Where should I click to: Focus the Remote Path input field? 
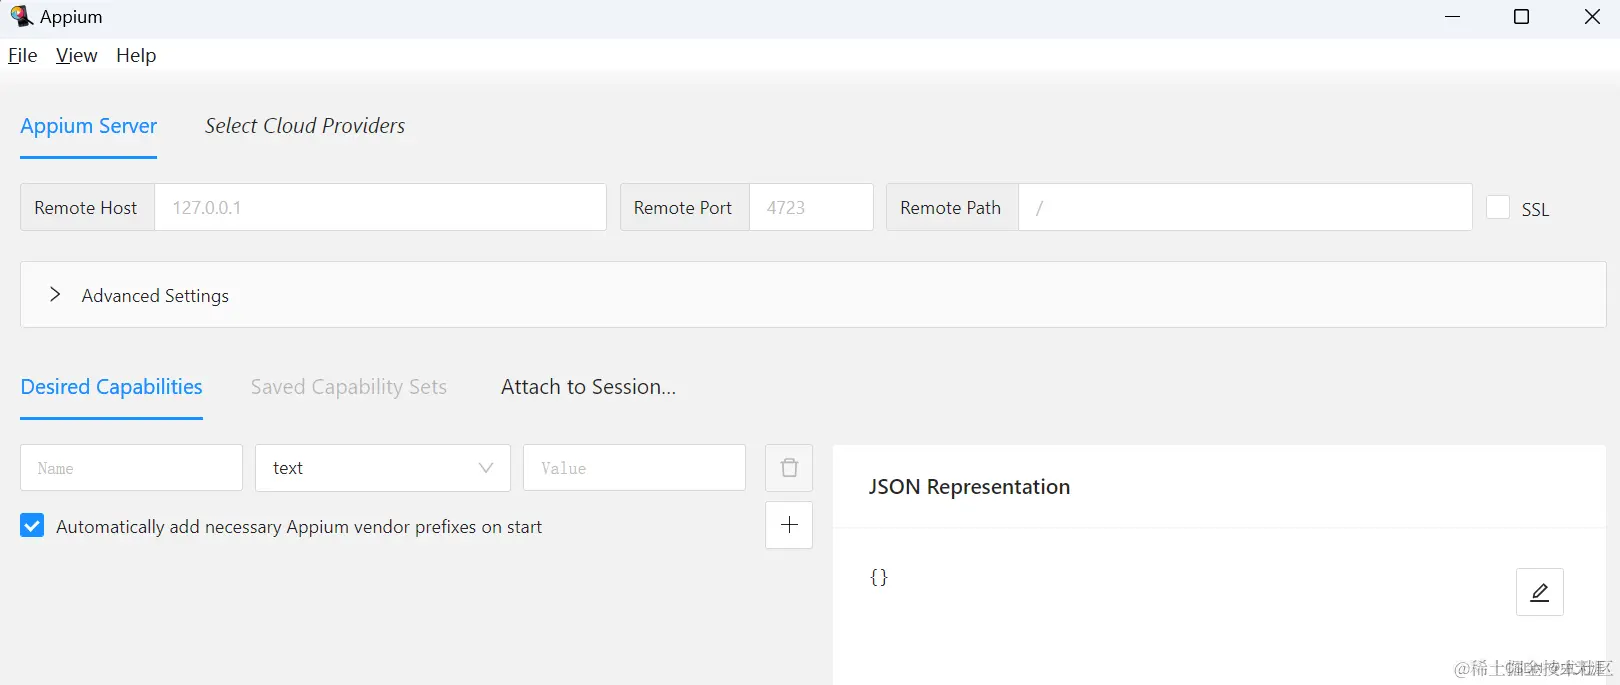[1245, 207]
